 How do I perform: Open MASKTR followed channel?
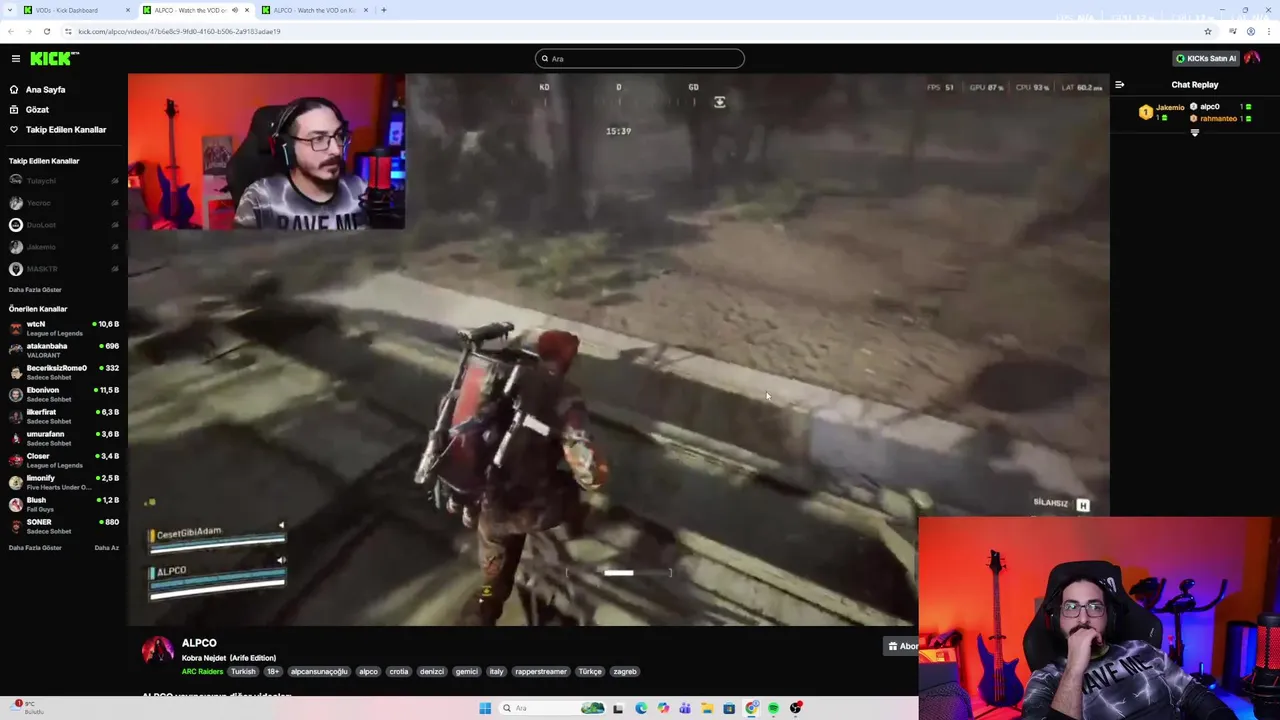click(64, 269)
